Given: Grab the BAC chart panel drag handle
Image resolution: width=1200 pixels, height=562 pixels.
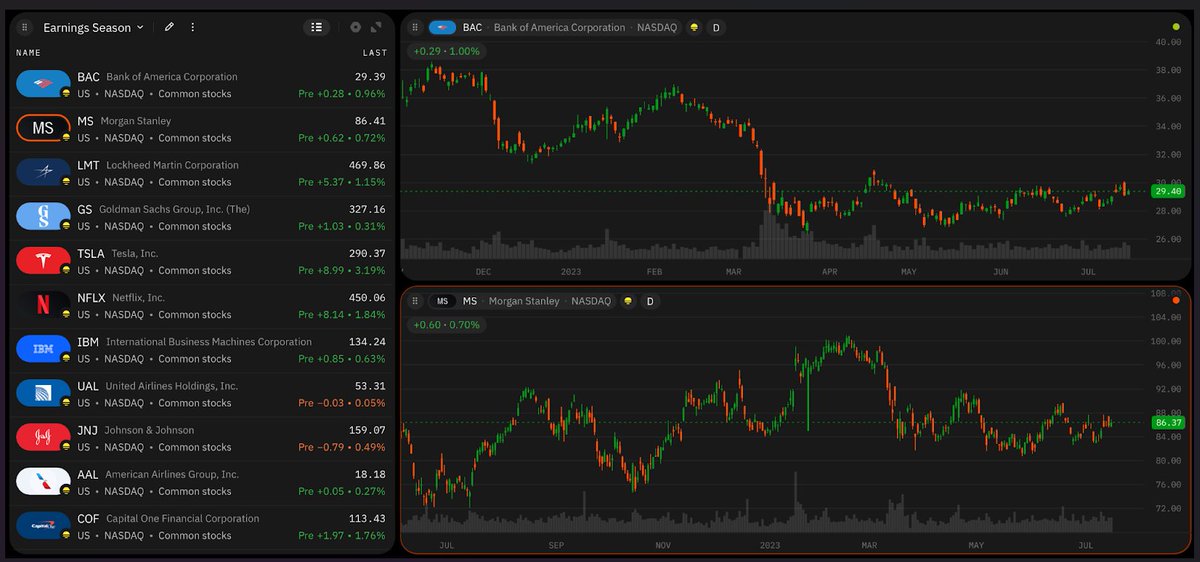Looking at the screenshot, I should pos(414,27).
